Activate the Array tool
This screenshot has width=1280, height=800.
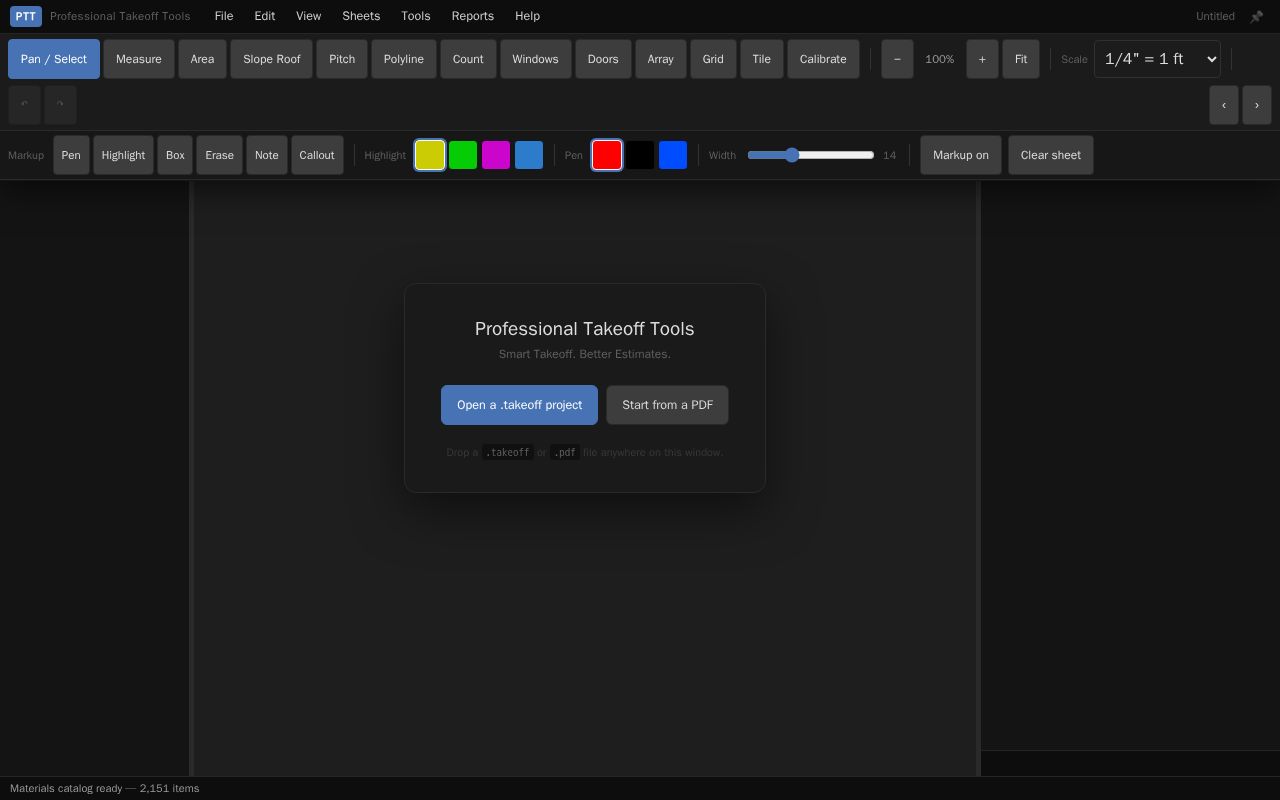click(x=661, y=59)
